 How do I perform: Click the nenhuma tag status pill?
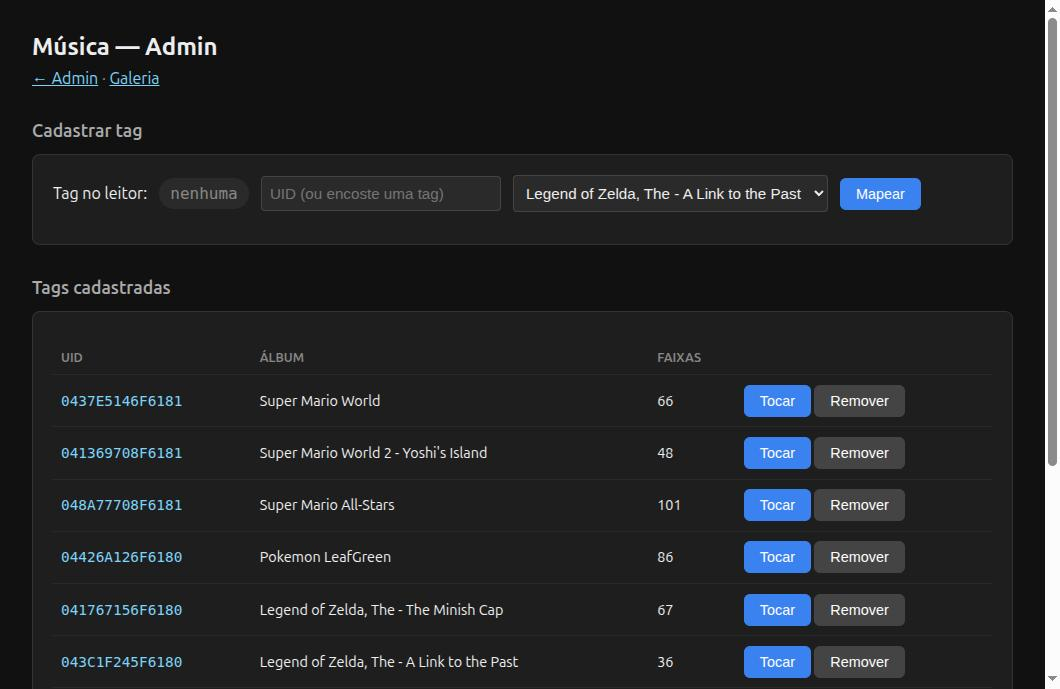pos(203,194)
